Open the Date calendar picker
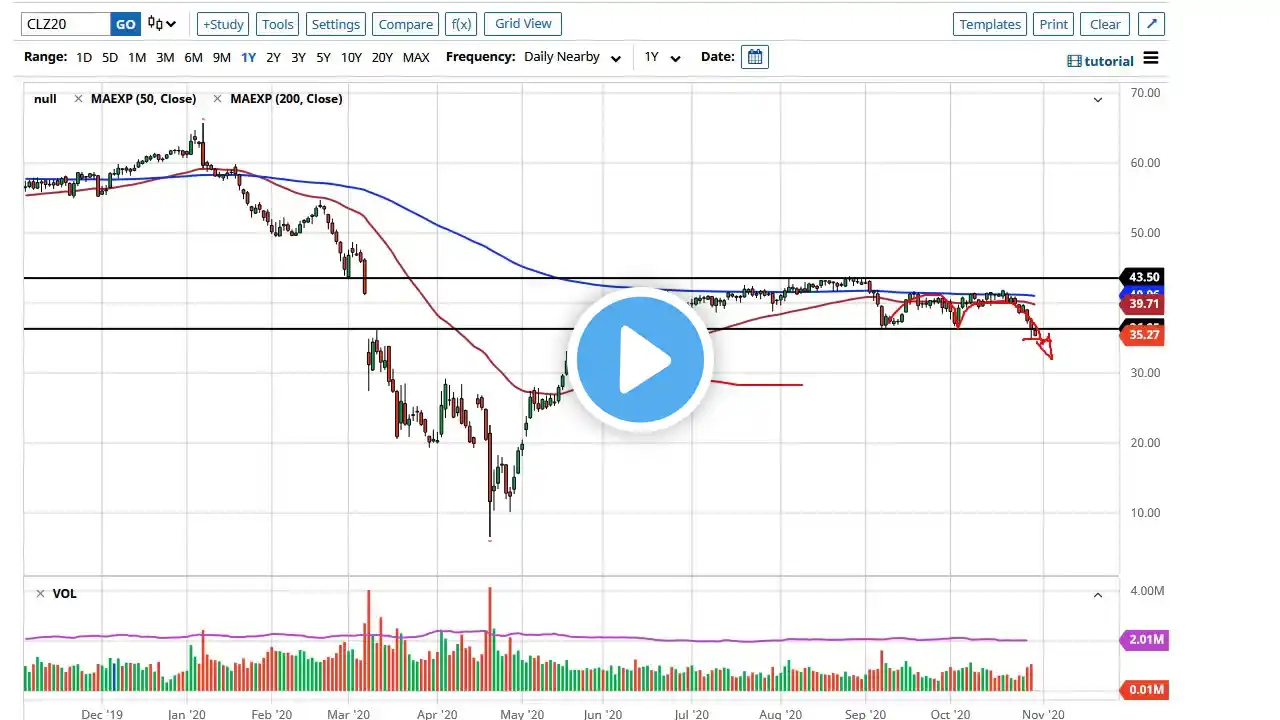 (755, 57)
